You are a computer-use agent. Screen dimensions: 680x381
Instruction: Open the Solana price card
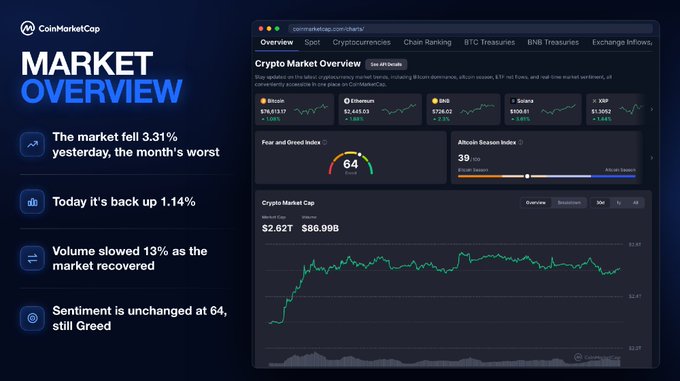(x=543, y=109)
